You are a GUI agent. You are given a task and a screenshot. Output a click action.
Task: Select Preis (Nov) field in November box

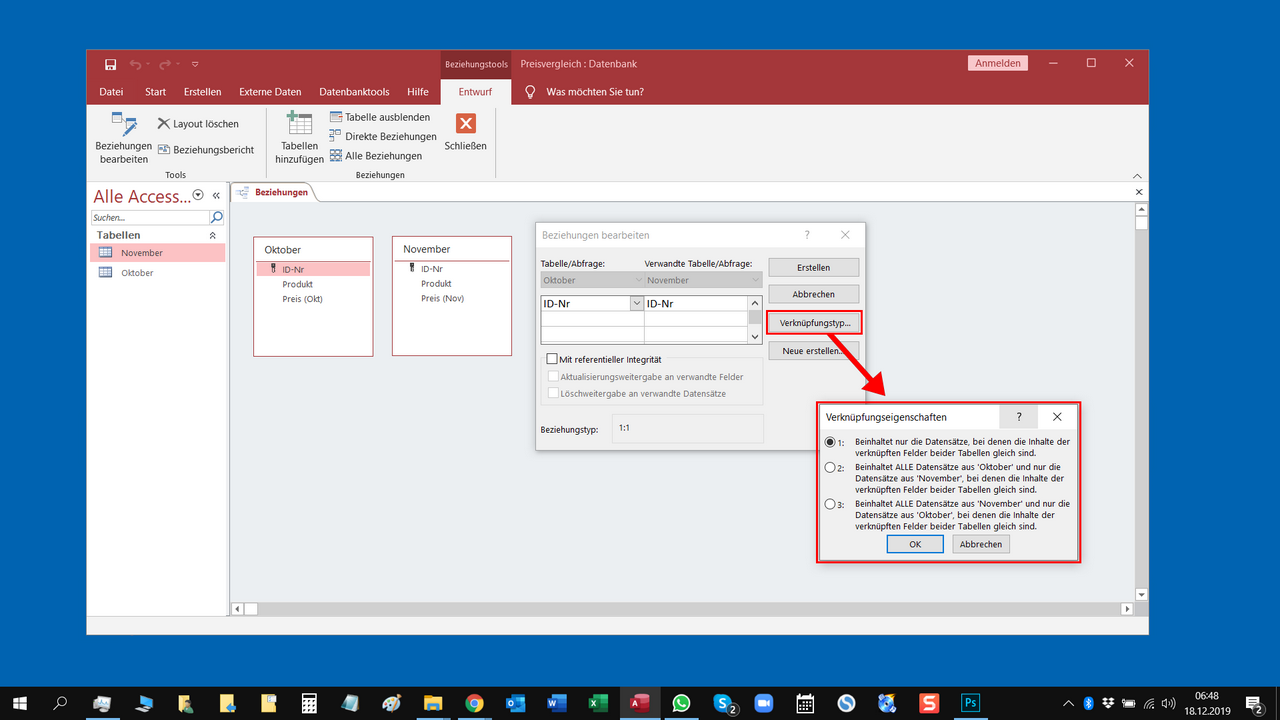[442, 299]
